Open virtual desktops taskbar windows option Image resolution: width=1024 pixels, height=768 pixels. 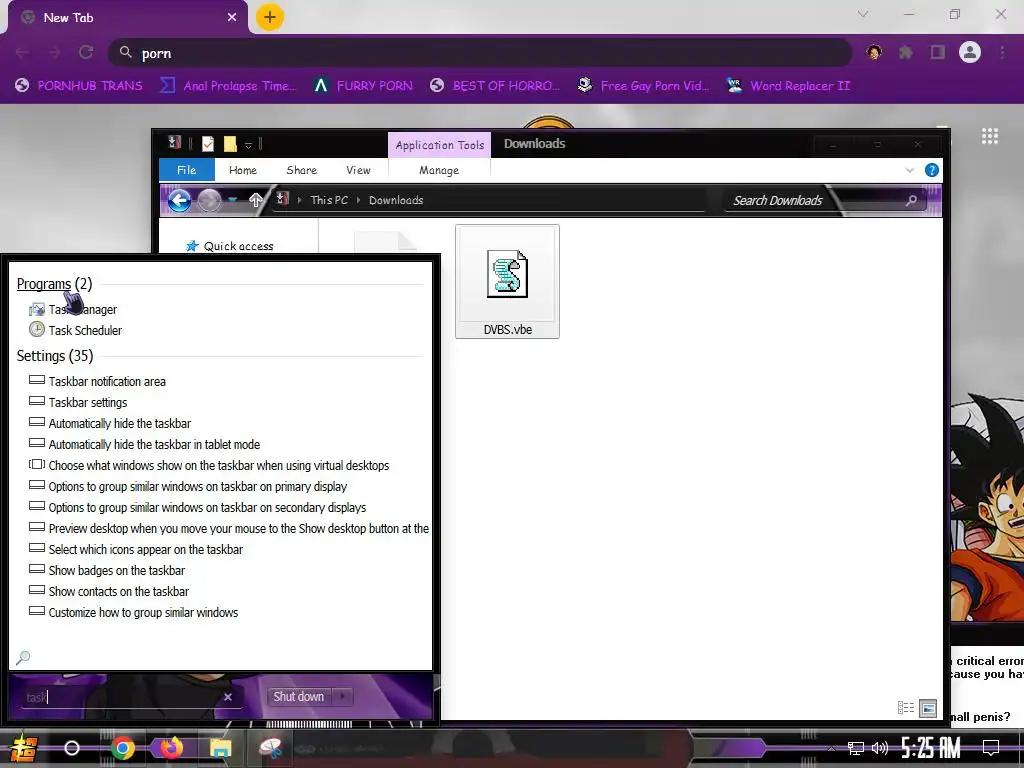coord(209,464)
